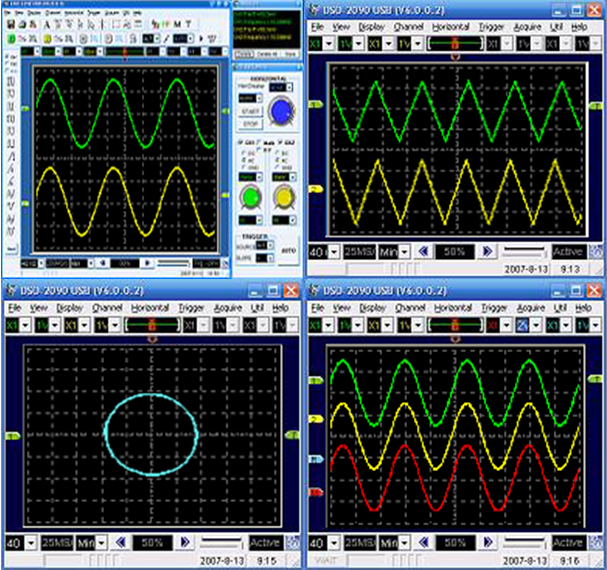
Task: Select DC coupling for CH2 in the control panel
Action: click(x=277, y=153)
